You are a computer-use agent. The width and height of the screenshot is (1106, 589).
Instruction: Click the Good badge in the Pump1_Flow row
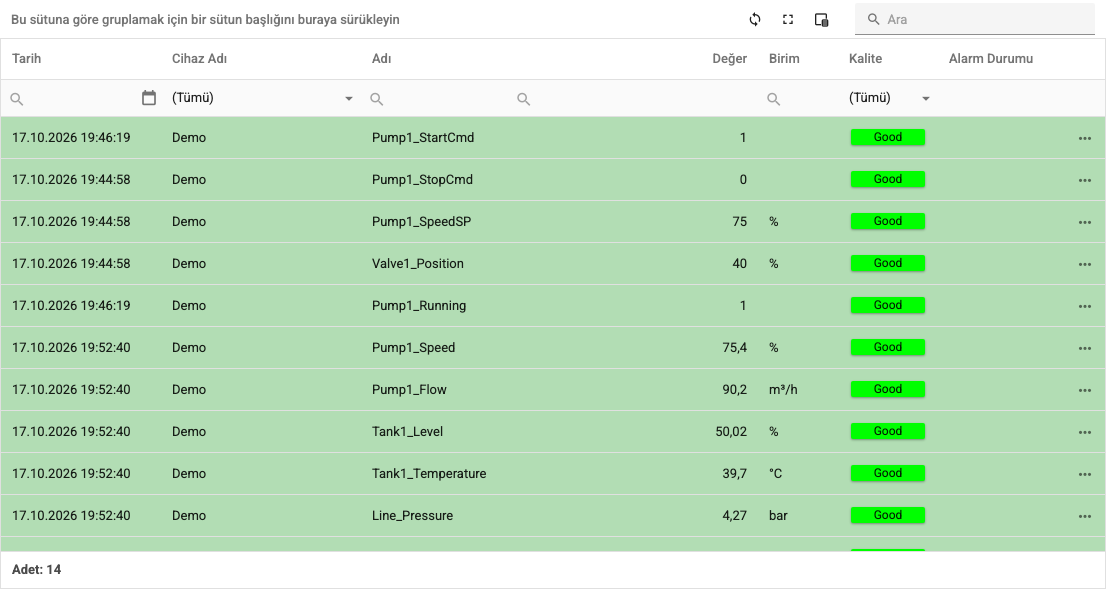(x=888, y=389)
